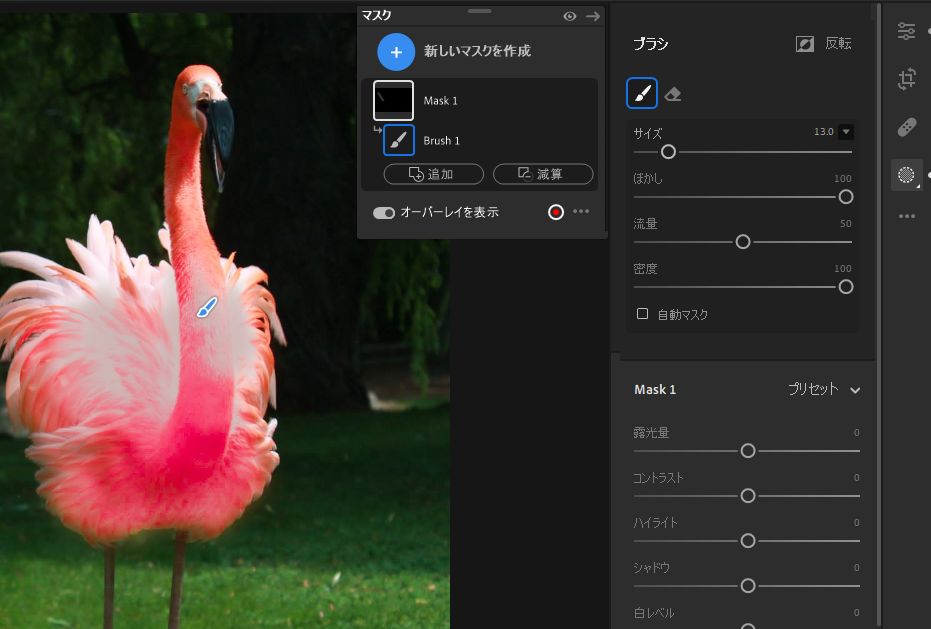Open the red overlay color swatch
The image size is (931, 629).
pos(556,212)
